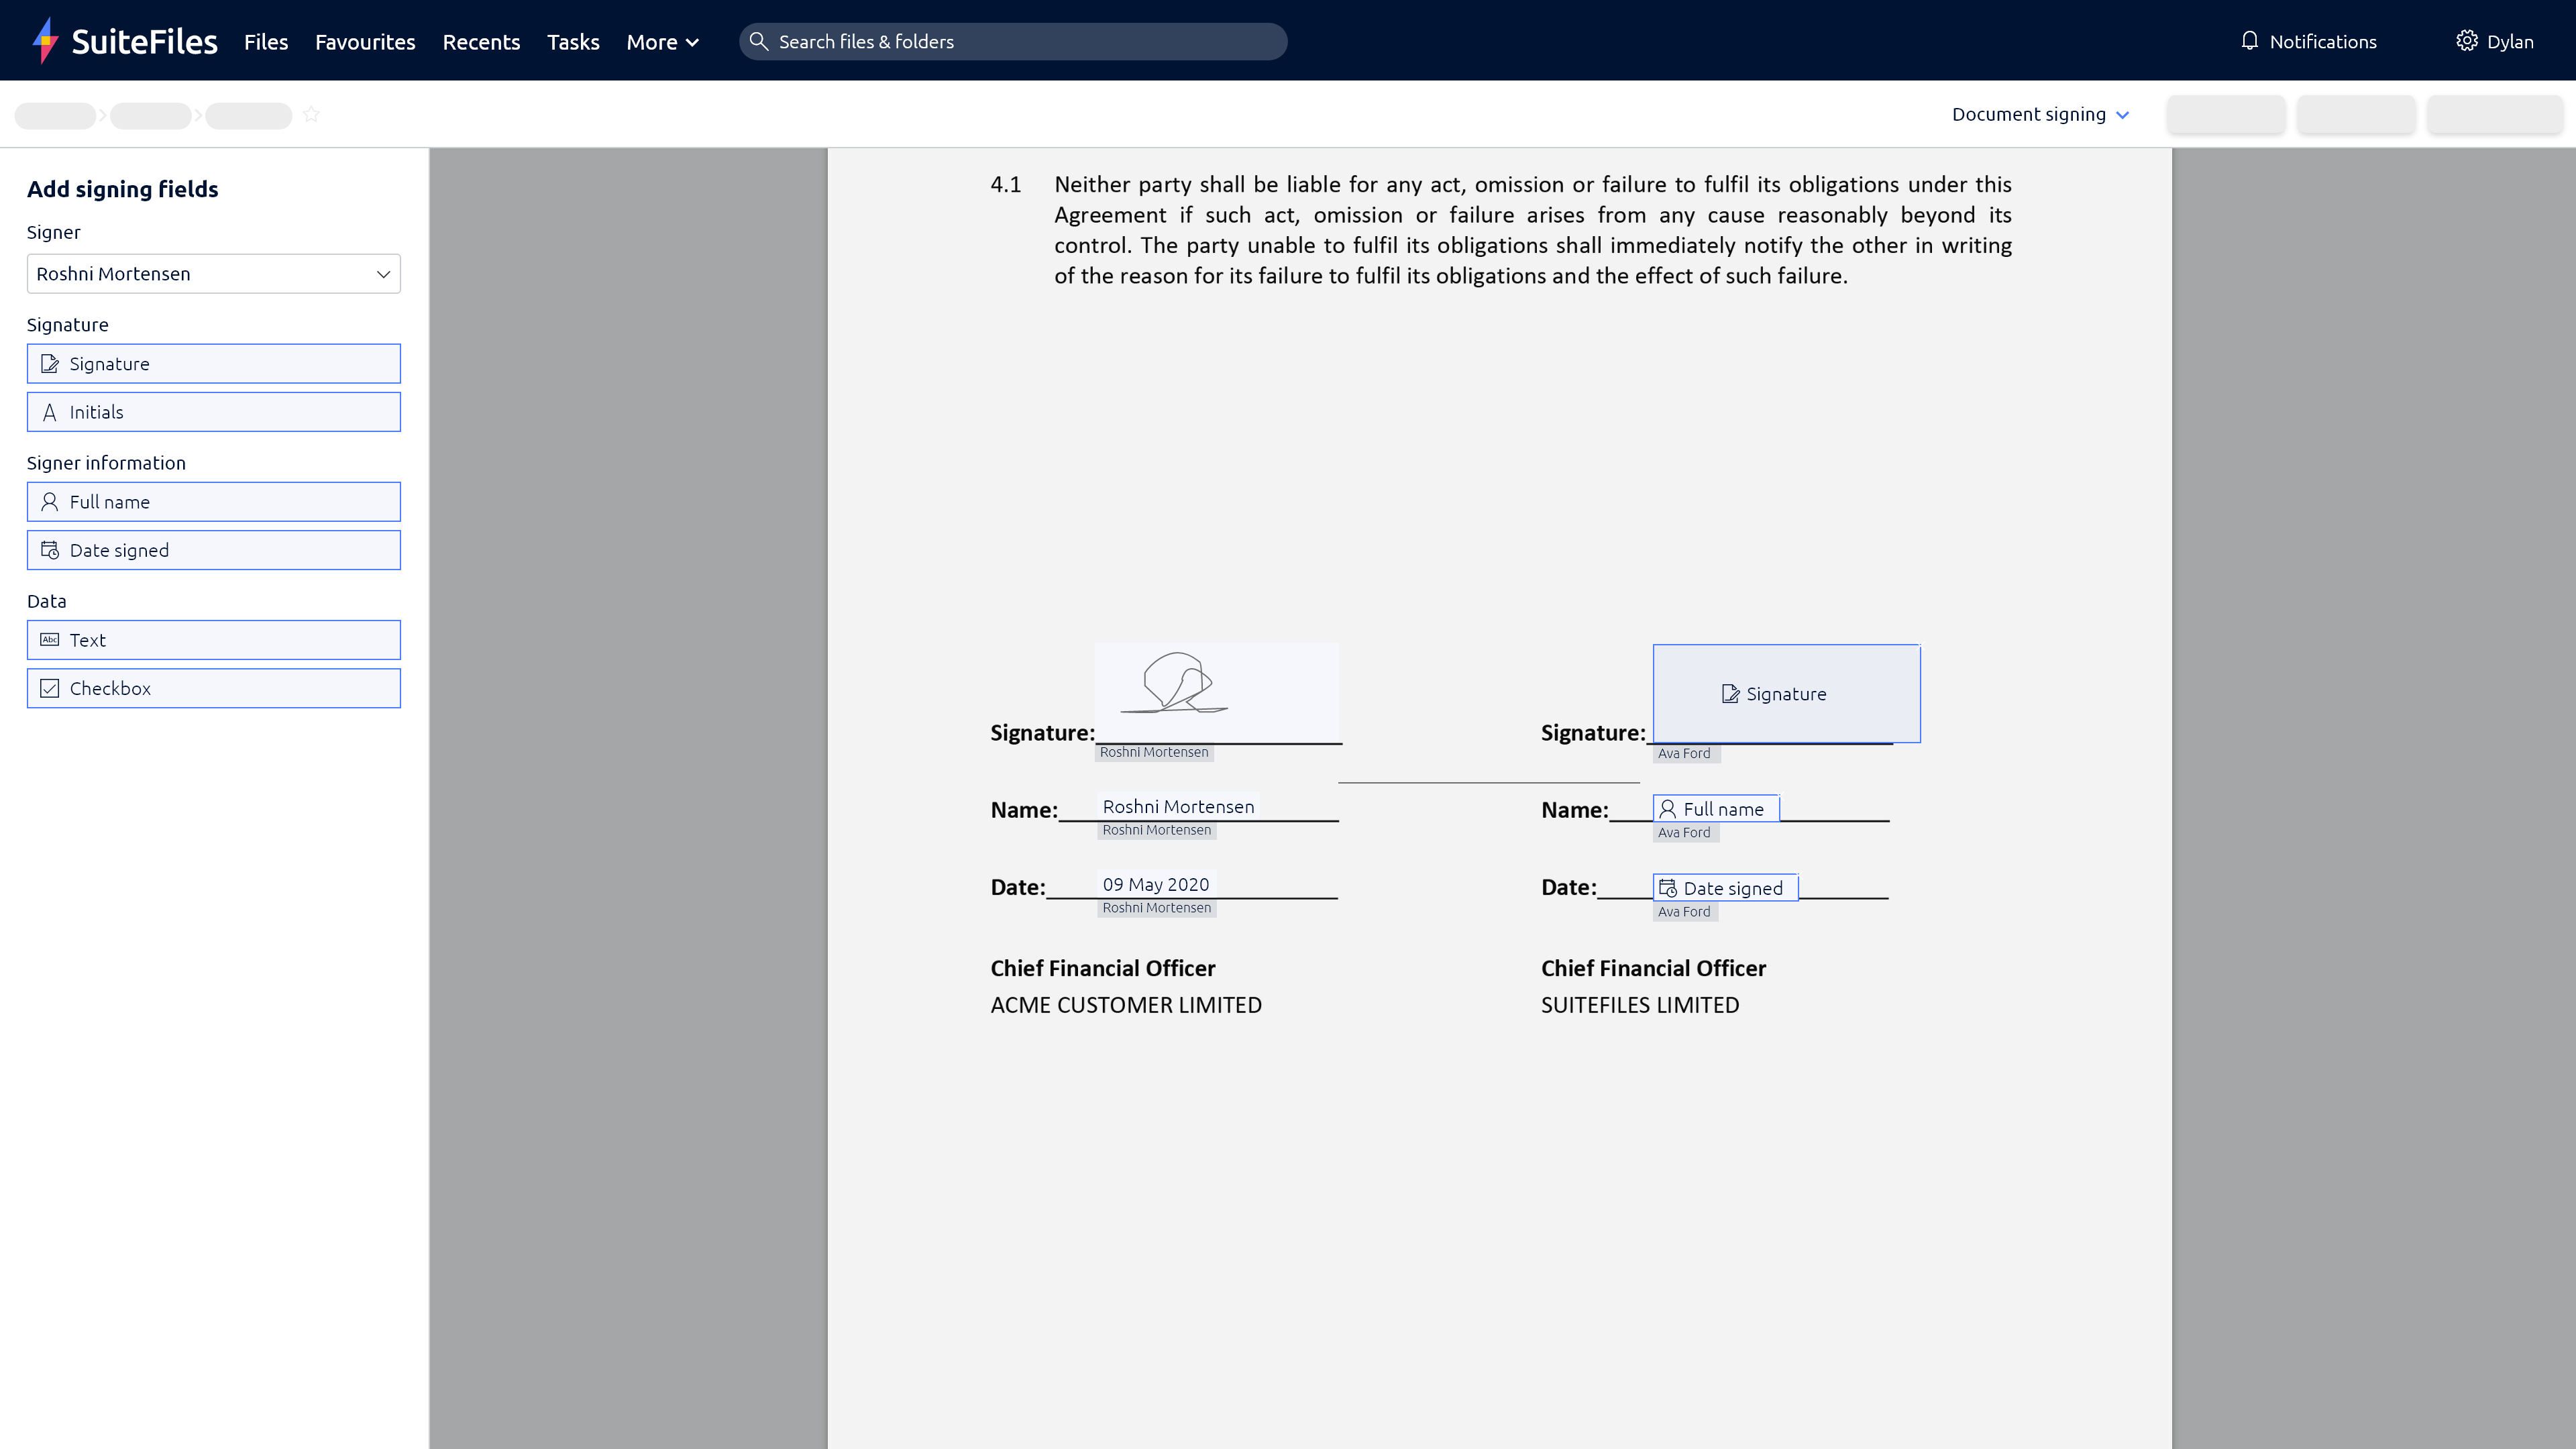Select the Initials signing field tool
The image size is (2576, 1449).
point(213,411)
